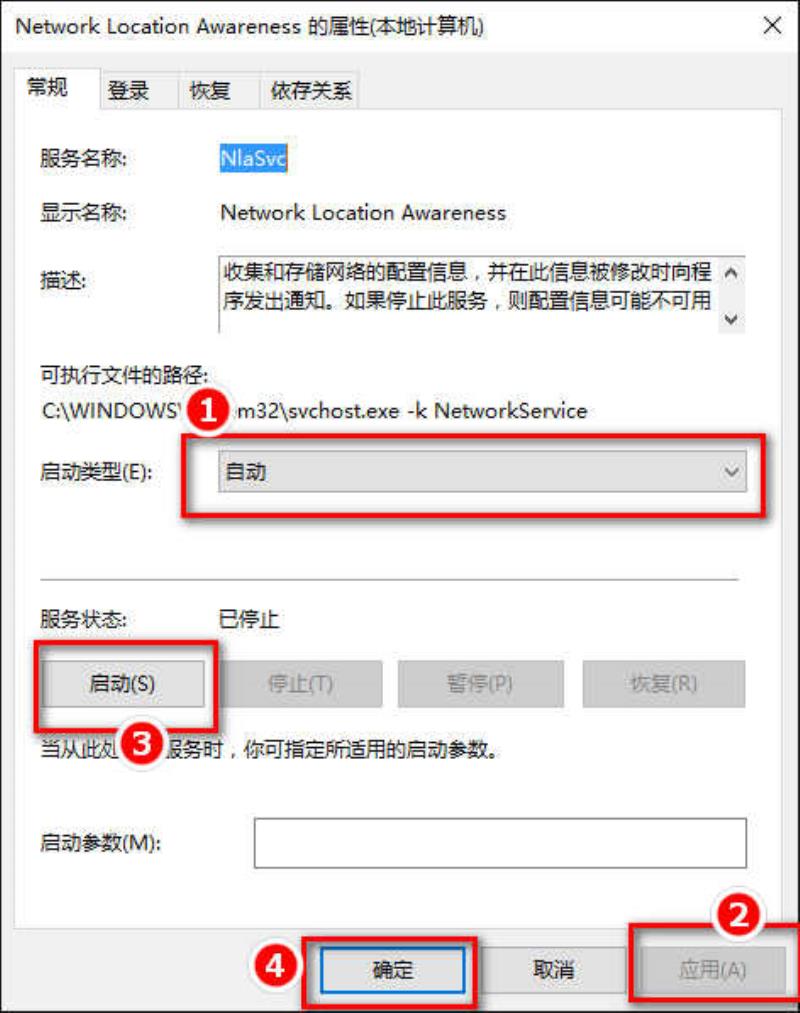The image size is (800, 1013).
Task: Cancel the dialog with 取消
Action: [x=553, y=969]
